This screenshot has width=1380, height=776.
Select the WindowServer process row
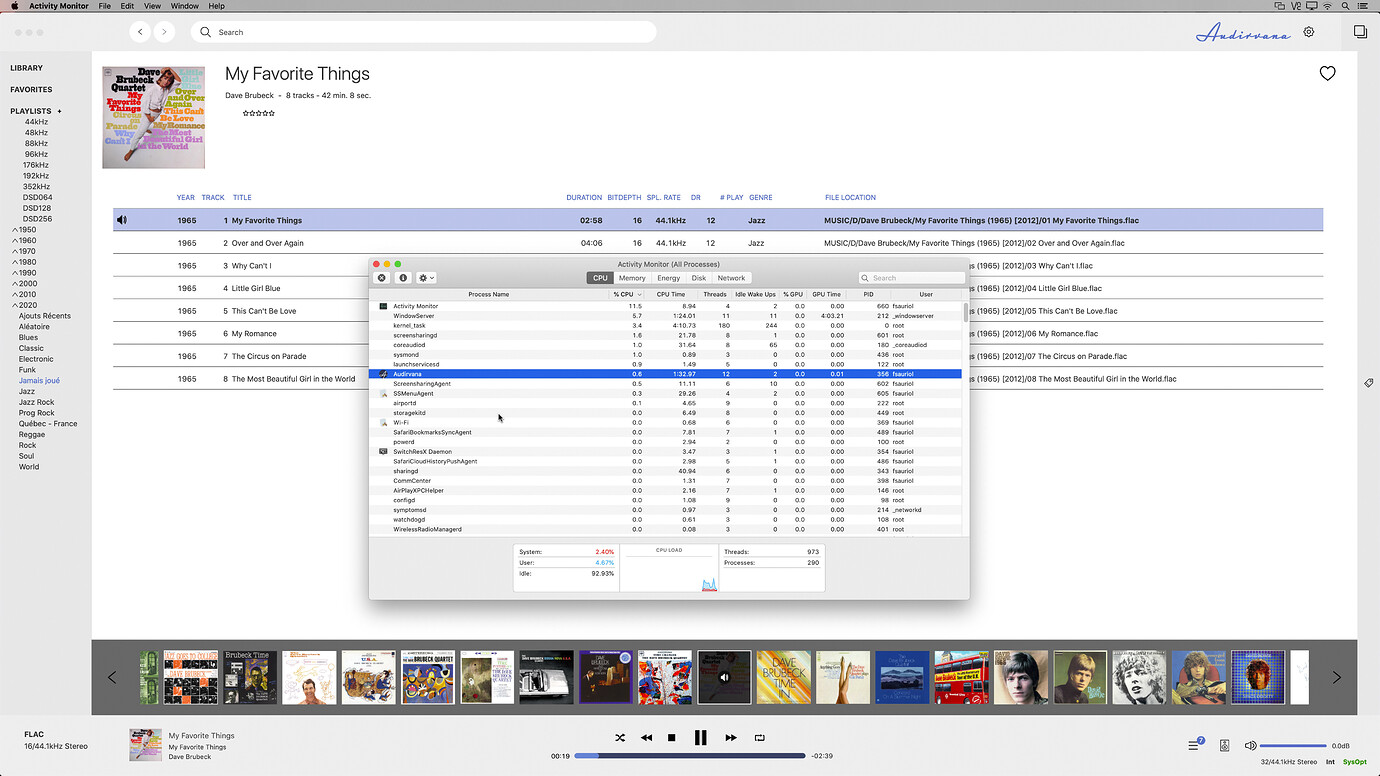[x=665, y=316]
